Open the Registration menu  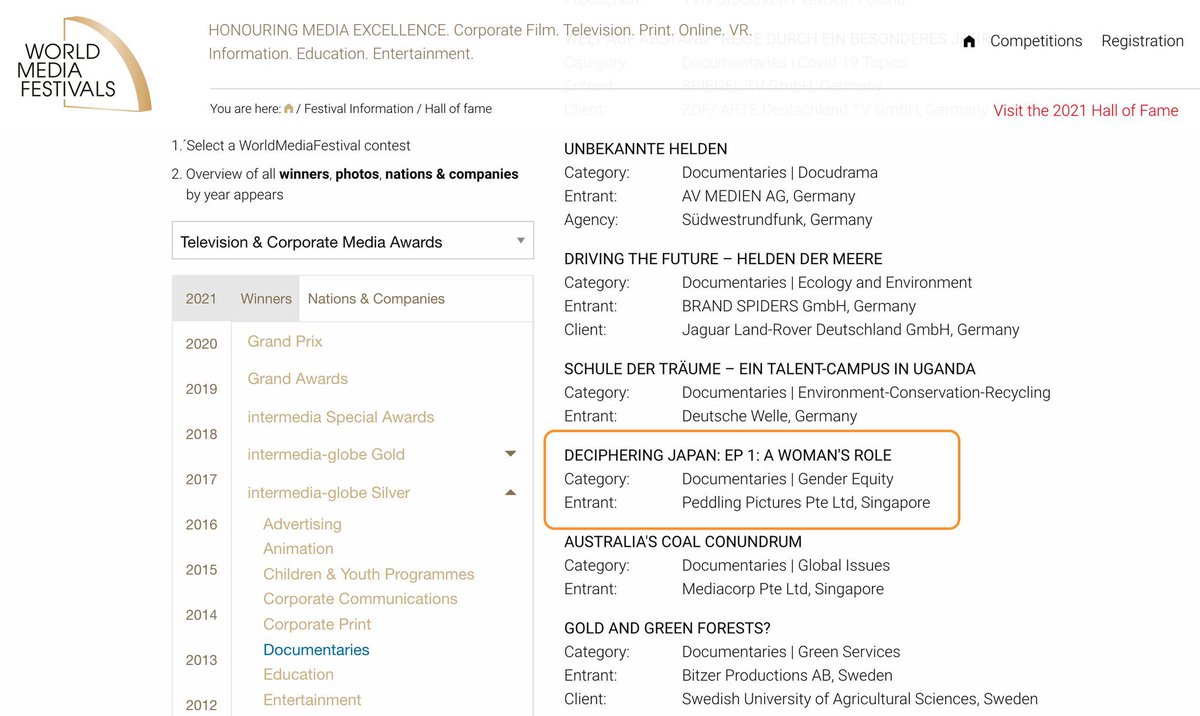[x=1142, y=41]
